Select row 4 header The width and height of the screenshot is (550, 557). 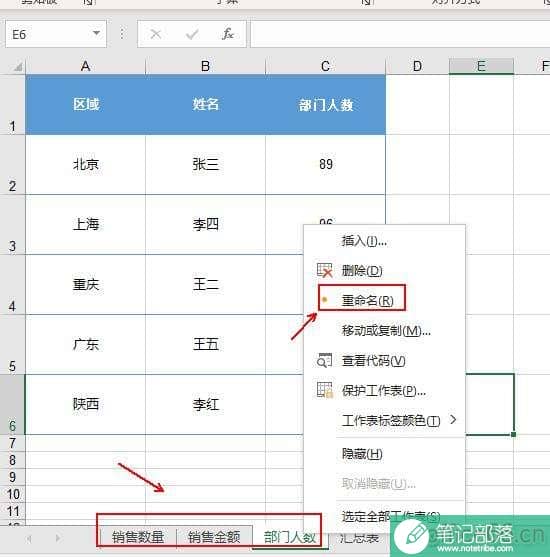pyautogui.click(x=12, y=285)
